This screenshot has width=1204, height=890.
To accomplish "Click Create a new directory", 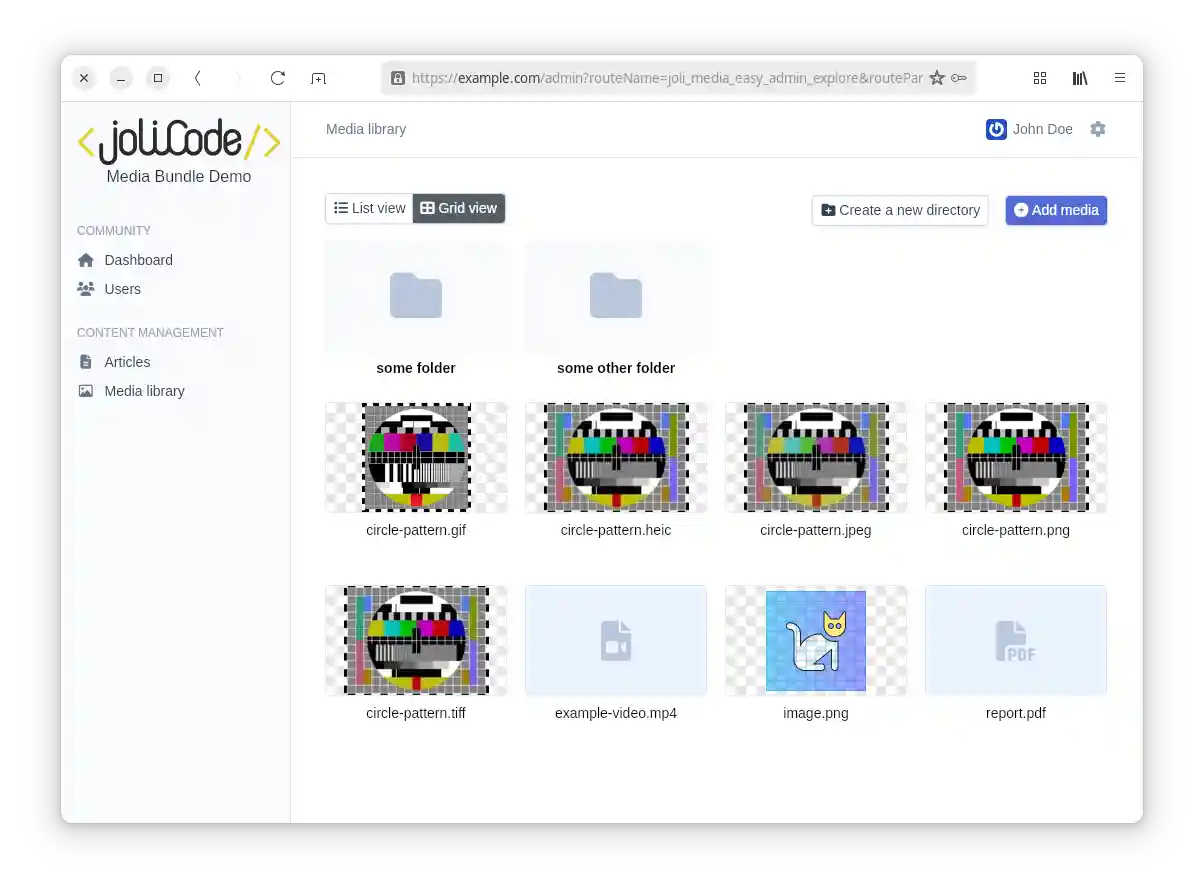I will [899, 210].
